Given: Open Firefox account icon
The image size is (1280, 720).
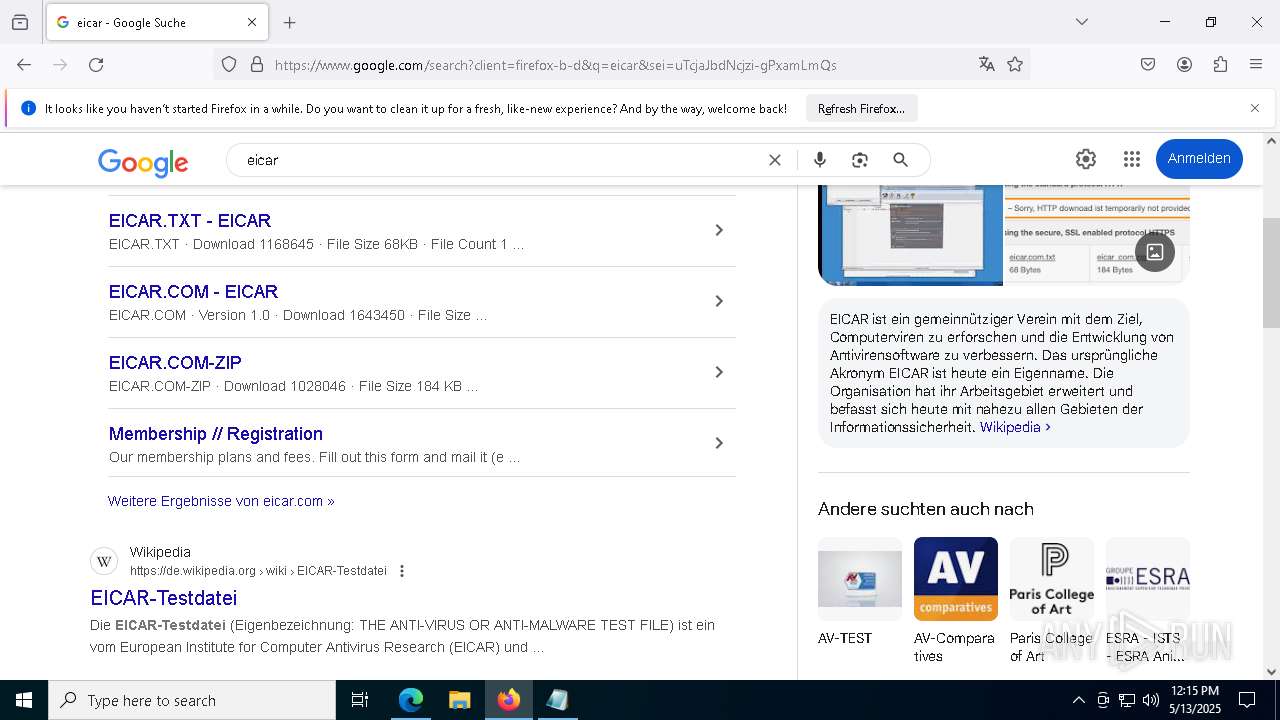Looking at the screenshot, I should (1184, 65).
